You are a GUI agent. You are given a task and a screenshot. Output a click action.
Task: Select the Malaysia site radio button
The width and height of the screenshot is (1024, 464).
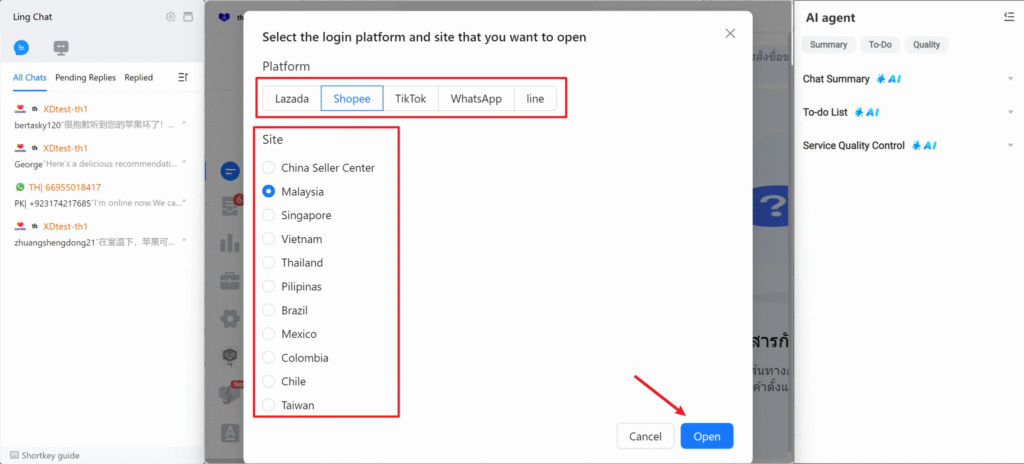268,191
